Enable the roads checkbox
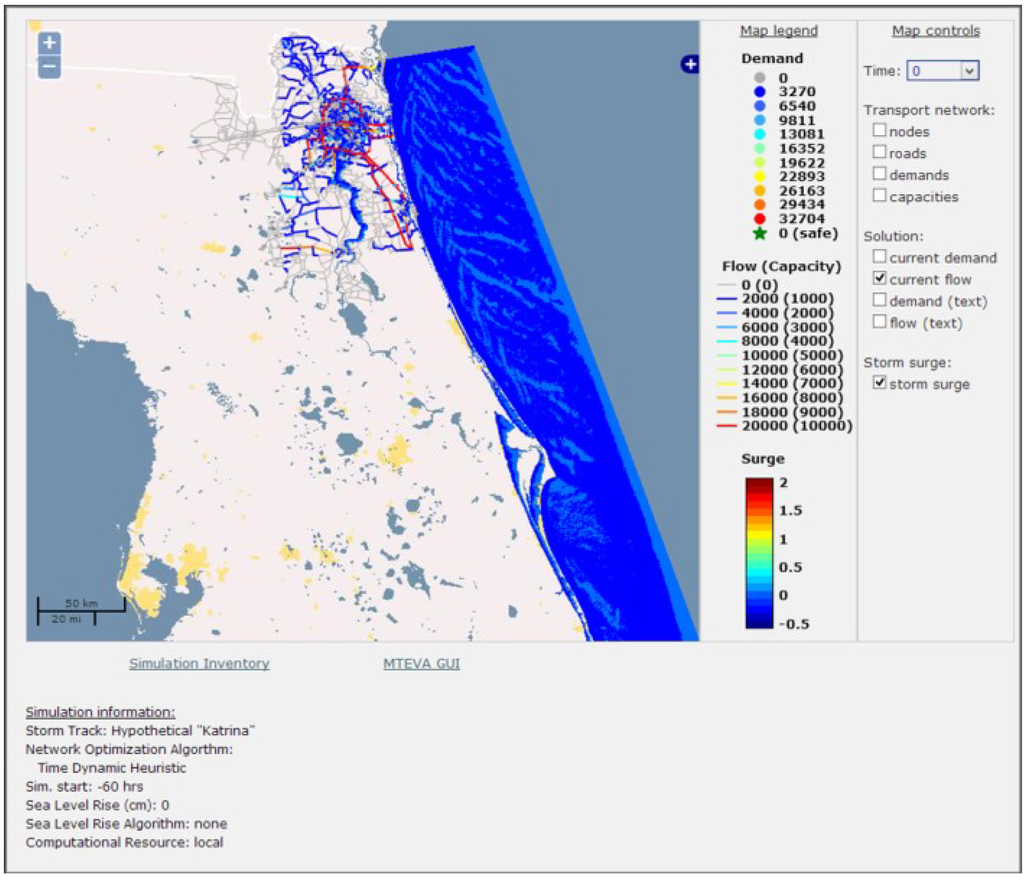Viewport: 1024px width, 881px height. [x=879, y=152]
